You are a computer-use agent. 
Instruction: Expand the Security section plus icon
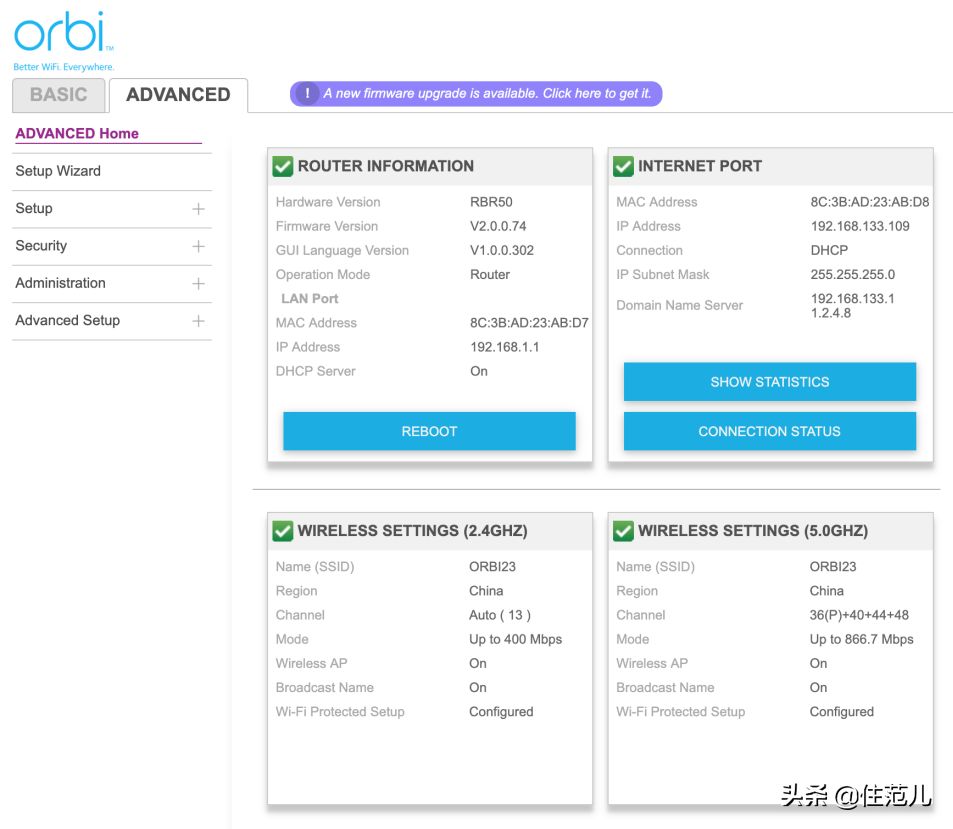click(198, 246)
